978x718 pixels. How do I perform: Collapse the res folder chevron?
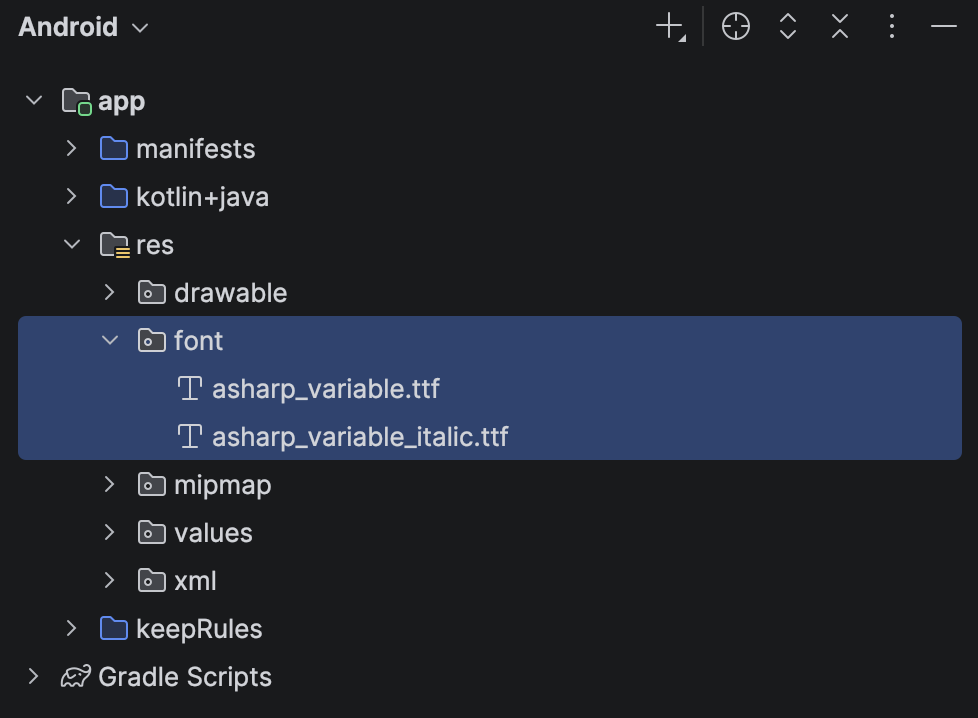[x=72, y=244]
